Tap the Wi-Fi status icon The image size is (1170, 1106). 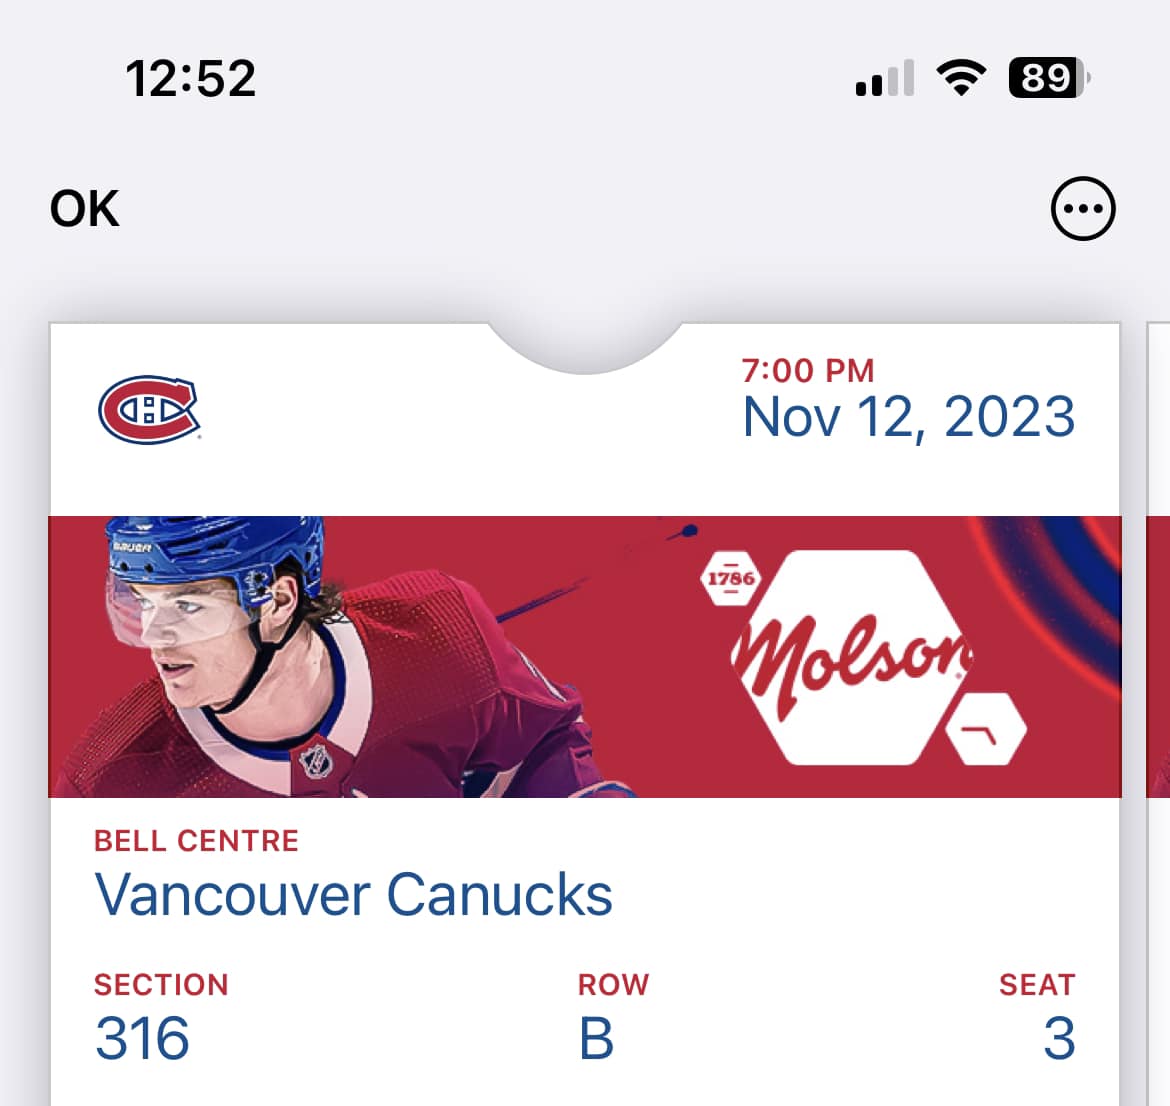960,77
